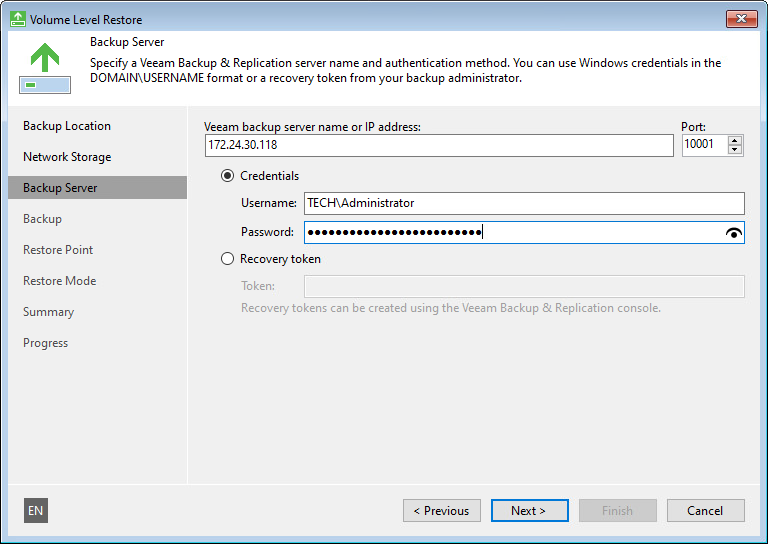Screen dimensions: 768x544
Task: Click the greyed-out Finish button
Action: click(618, 511)
